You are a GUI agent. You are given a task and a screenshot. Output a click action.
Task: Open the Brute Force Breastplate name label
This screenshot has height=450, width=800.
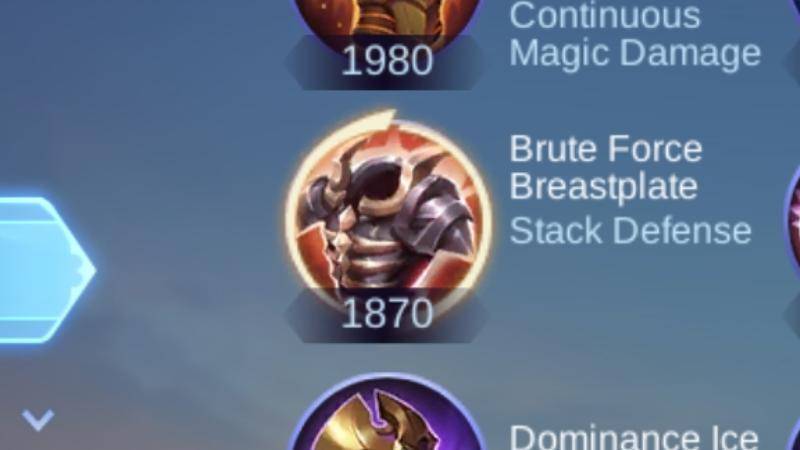click(606, 167)
